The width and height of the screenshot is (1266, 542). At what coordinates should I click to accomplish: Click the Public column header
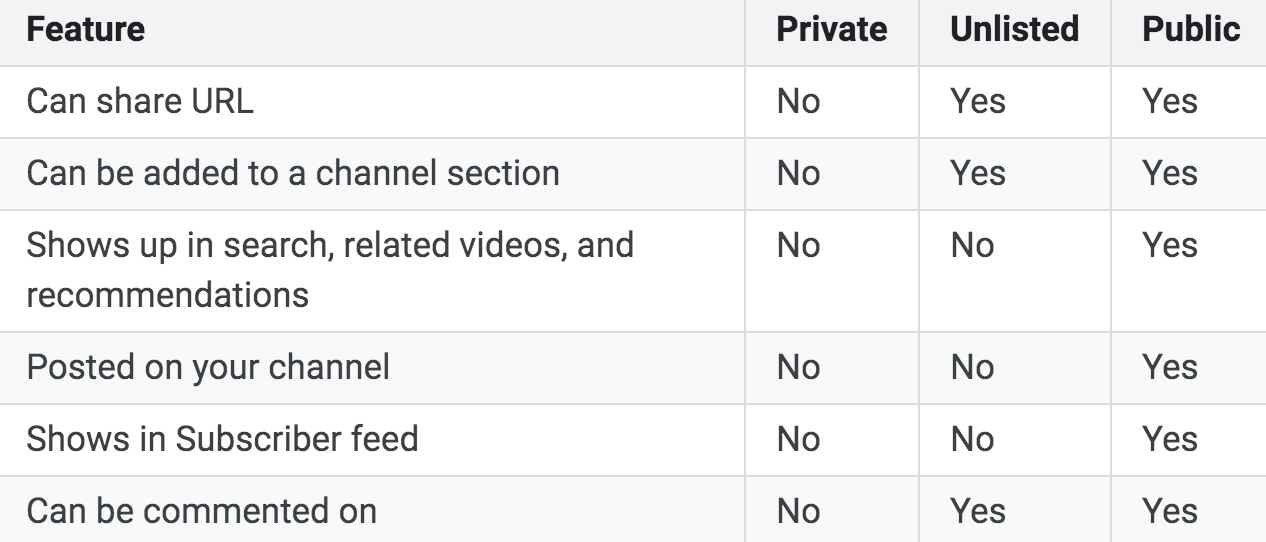click(x=1191, y=29)
